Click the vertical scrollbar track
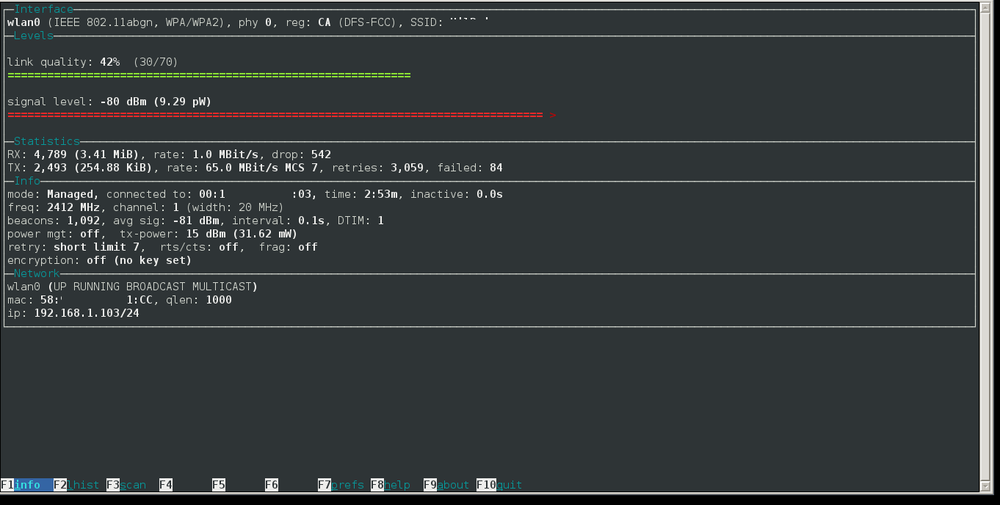Viewport: 1000px width, 505px height. pos(985,247)
